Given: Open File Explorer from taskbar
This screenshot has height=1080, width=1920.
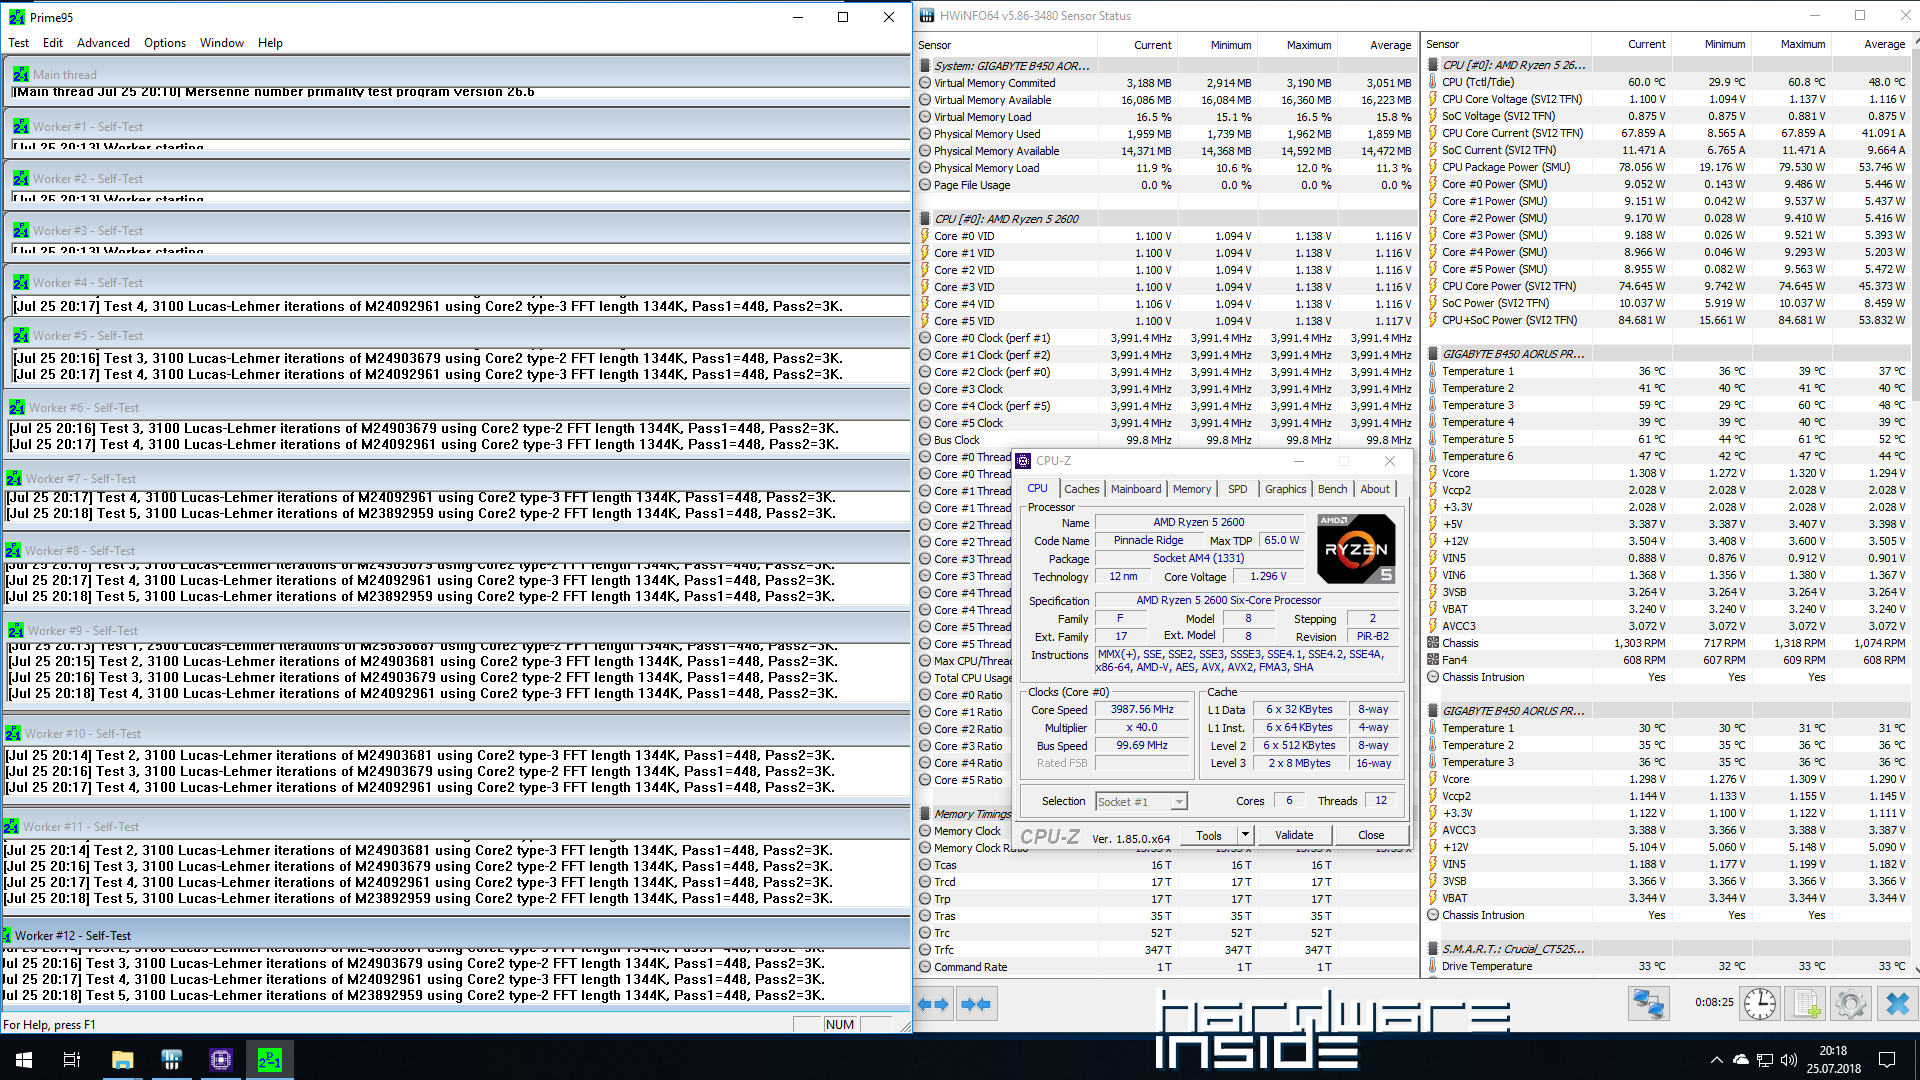Looking at the screenshot, I should 123,1059.
